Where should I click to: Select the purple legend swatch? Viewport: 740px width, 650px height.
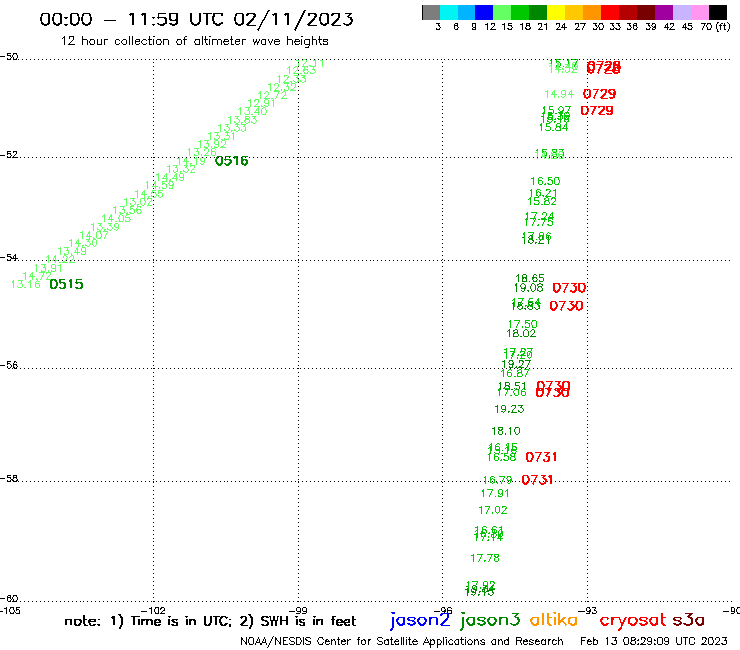click(664, 12)
